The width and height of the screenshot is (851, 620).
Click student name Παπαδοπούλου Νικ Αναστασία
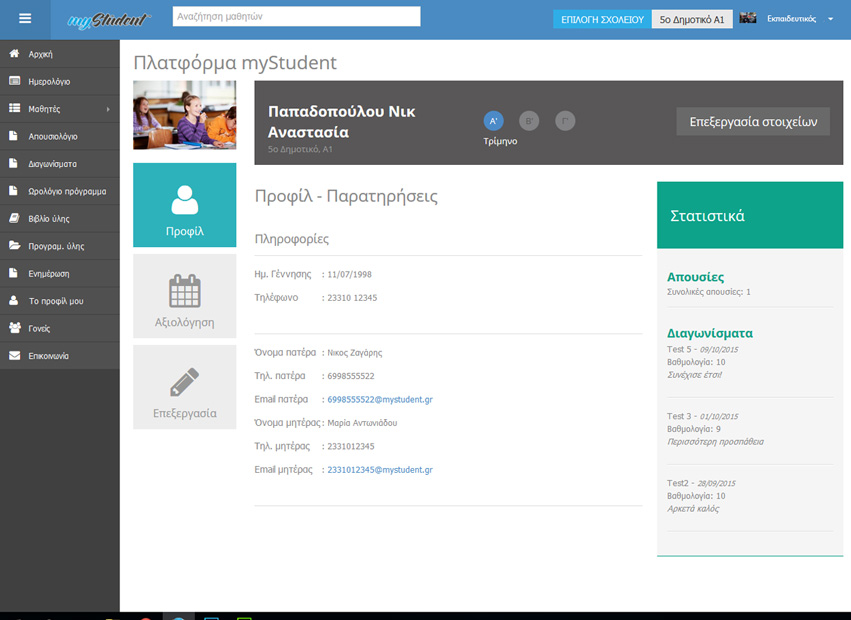[341, 122]
